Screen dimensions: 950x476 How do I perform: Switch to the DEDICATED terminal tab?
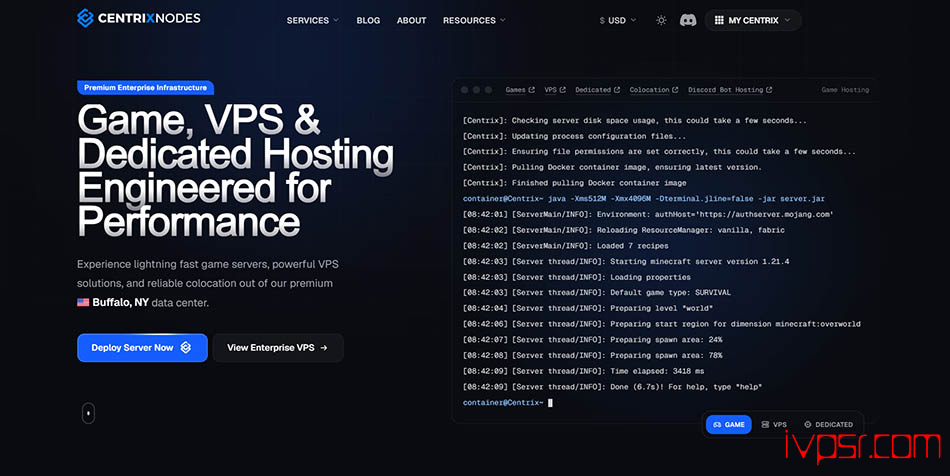(828, 425)
